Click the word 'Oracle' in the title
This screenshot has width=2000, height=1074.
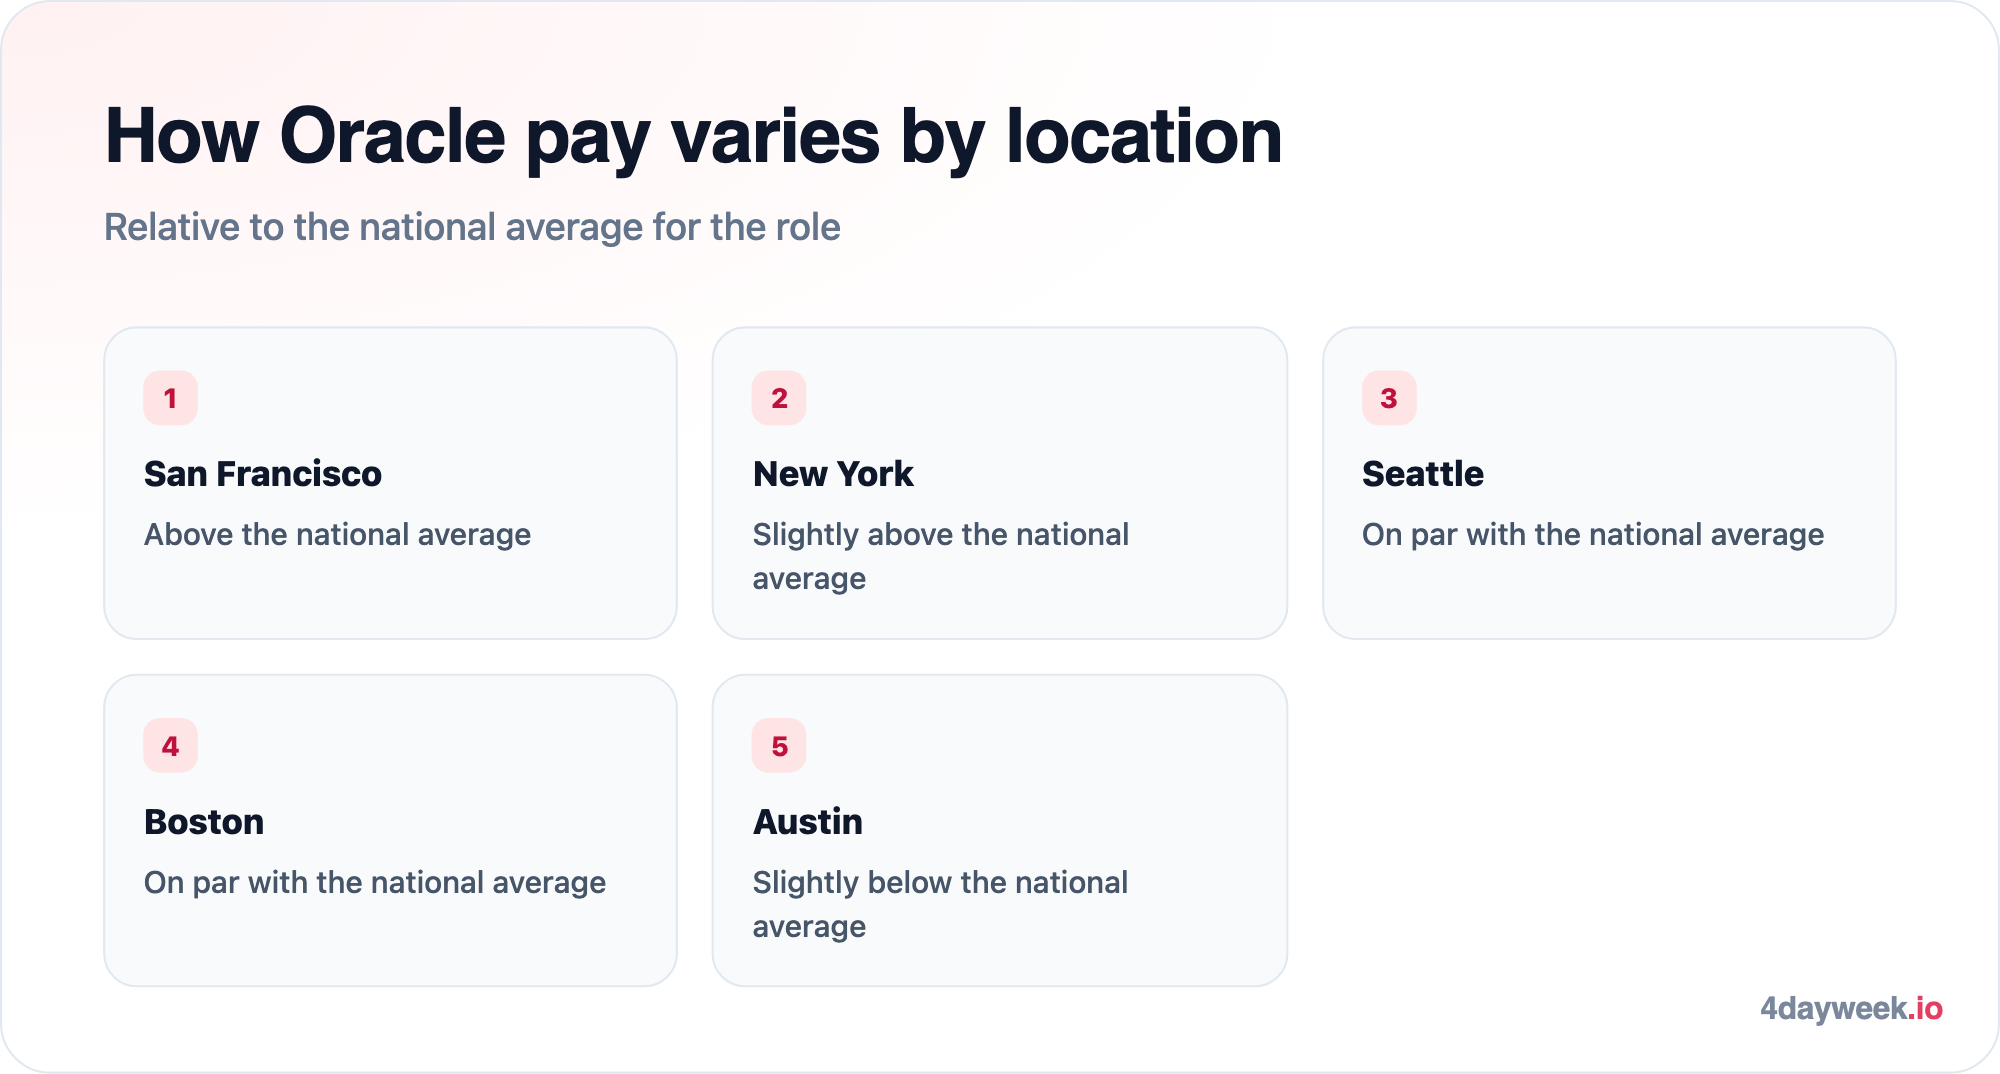(393, 136)
